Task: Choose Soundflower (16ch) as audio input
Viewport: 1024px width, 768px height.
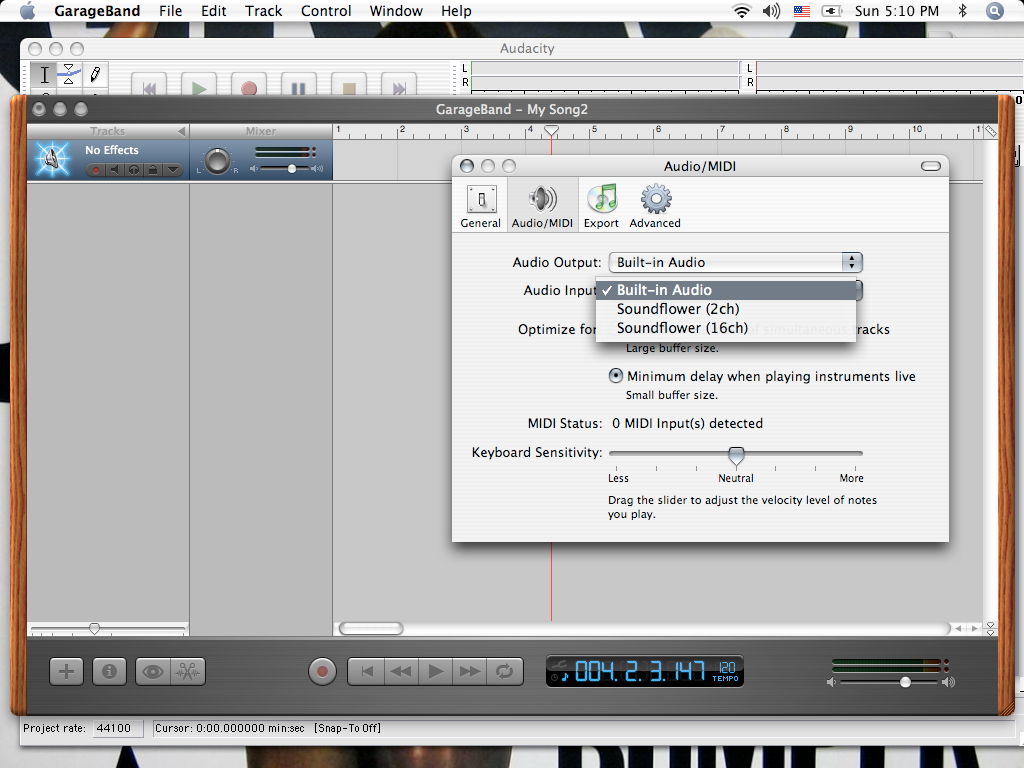Action: [726, 328]
